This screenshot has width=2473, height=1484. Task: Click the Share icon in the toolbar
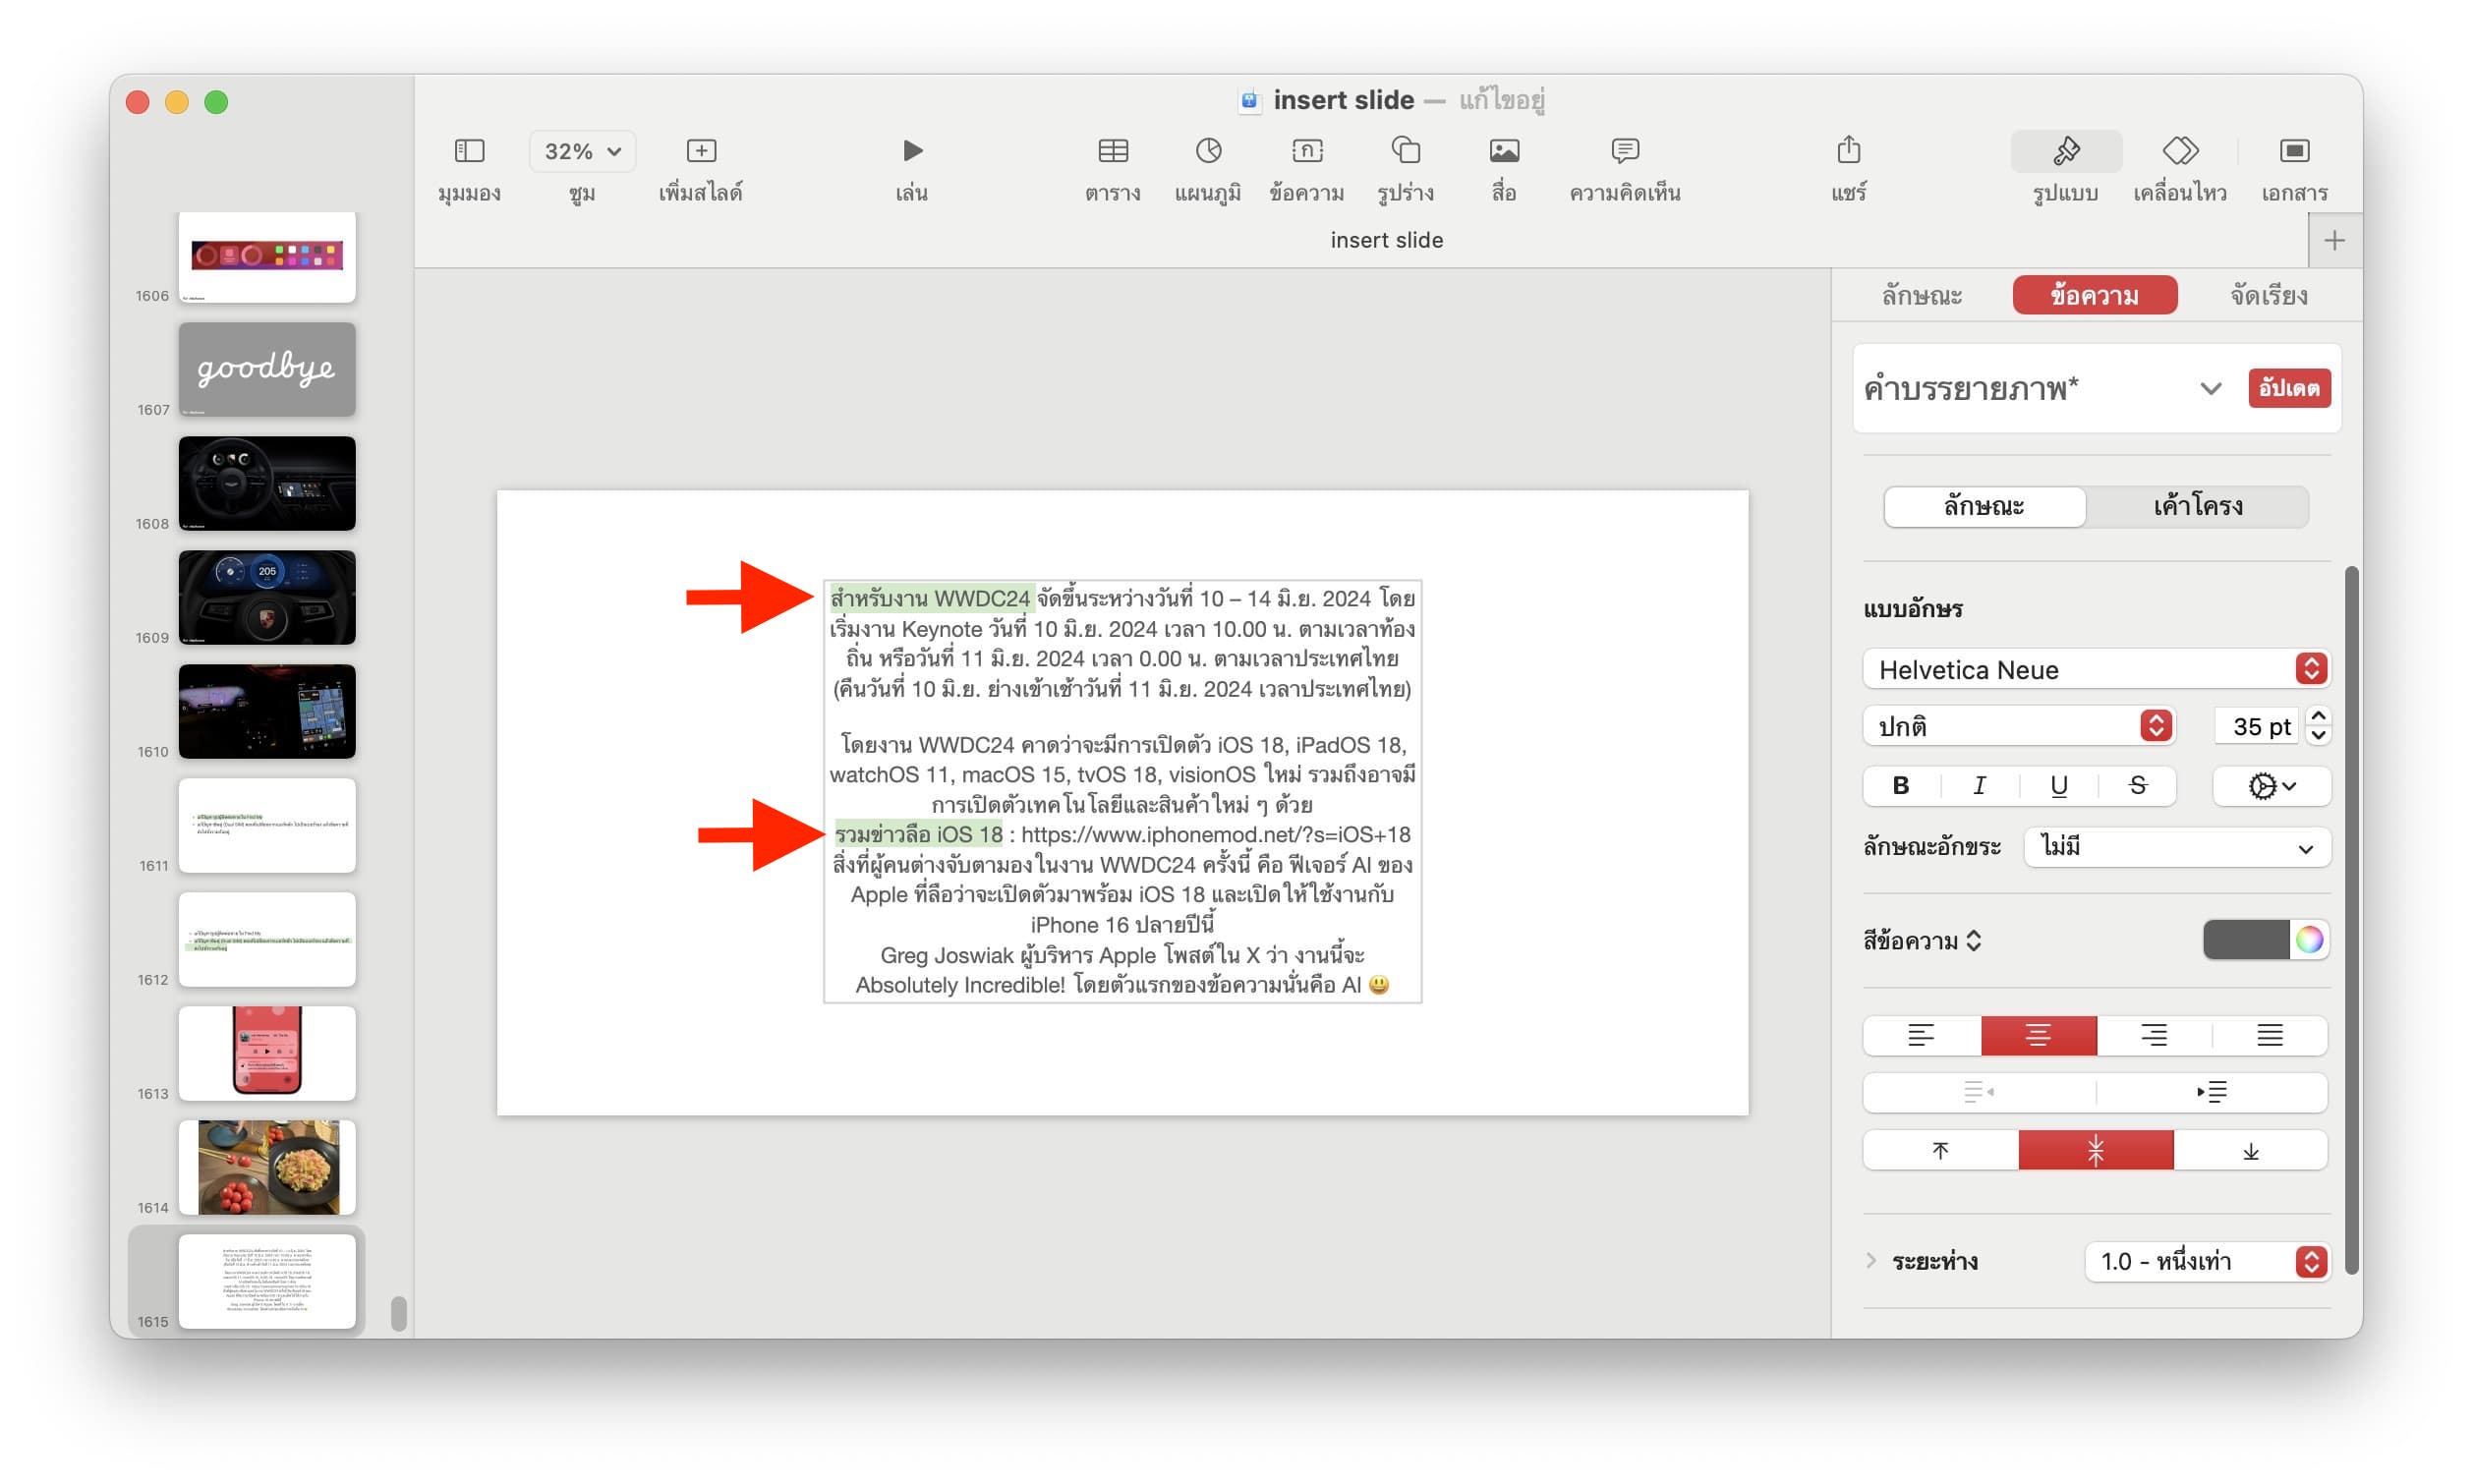[x=1848, y=151]
